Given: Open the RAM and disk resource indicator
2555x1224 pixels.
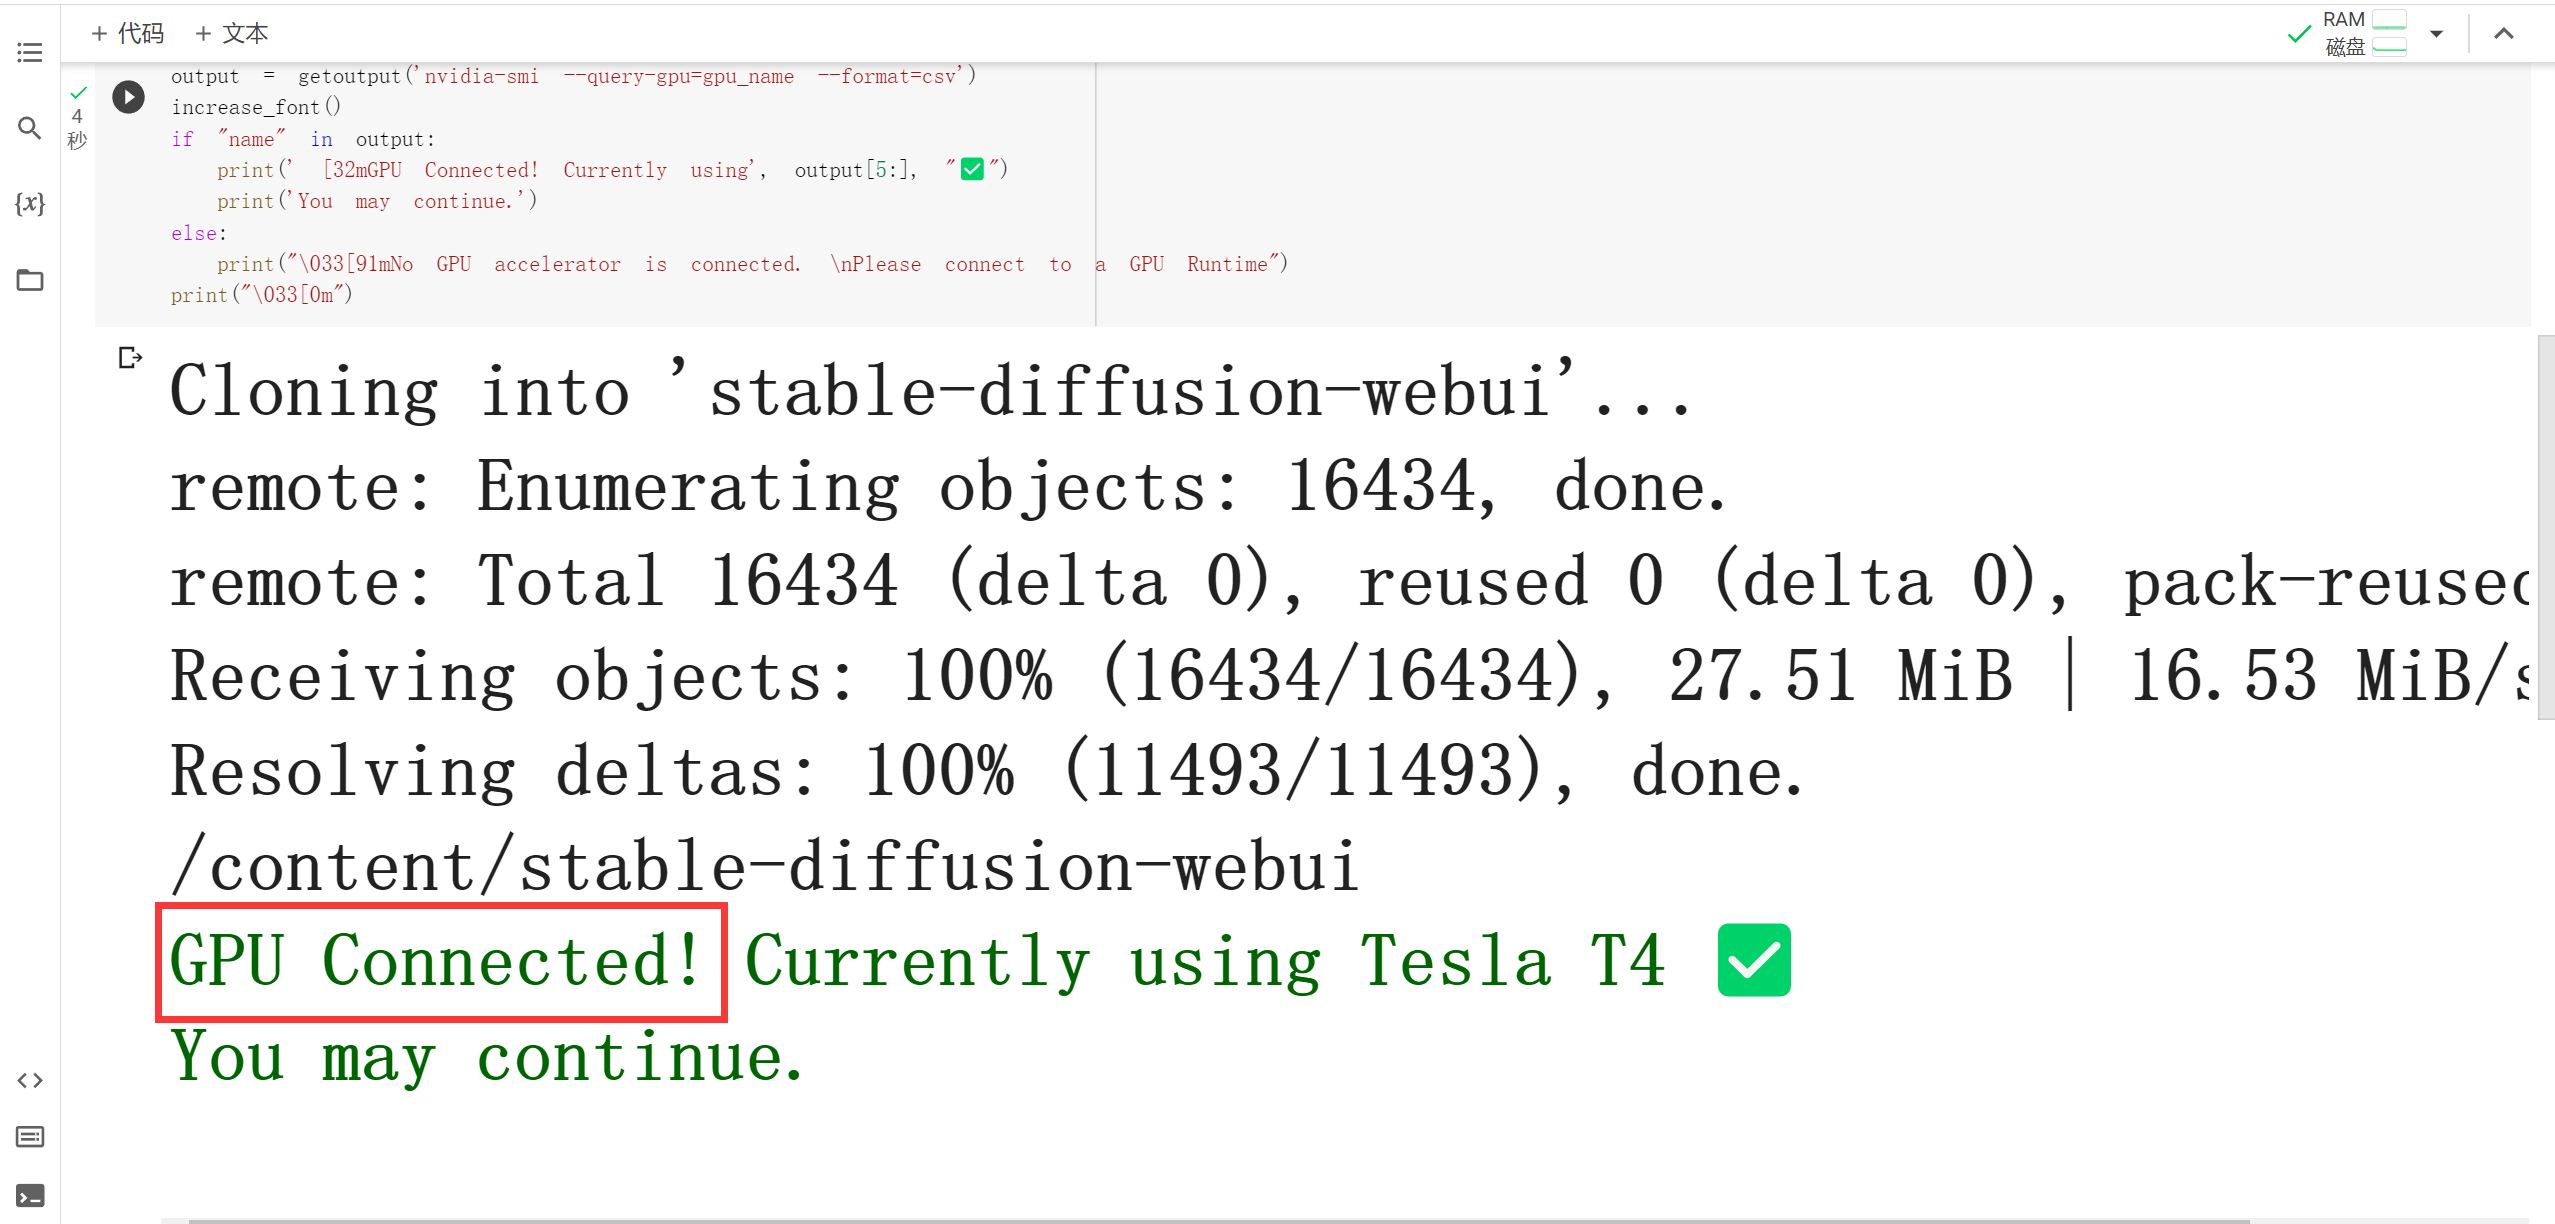Looking at the screenshot, I should [x=2364, y=33].
